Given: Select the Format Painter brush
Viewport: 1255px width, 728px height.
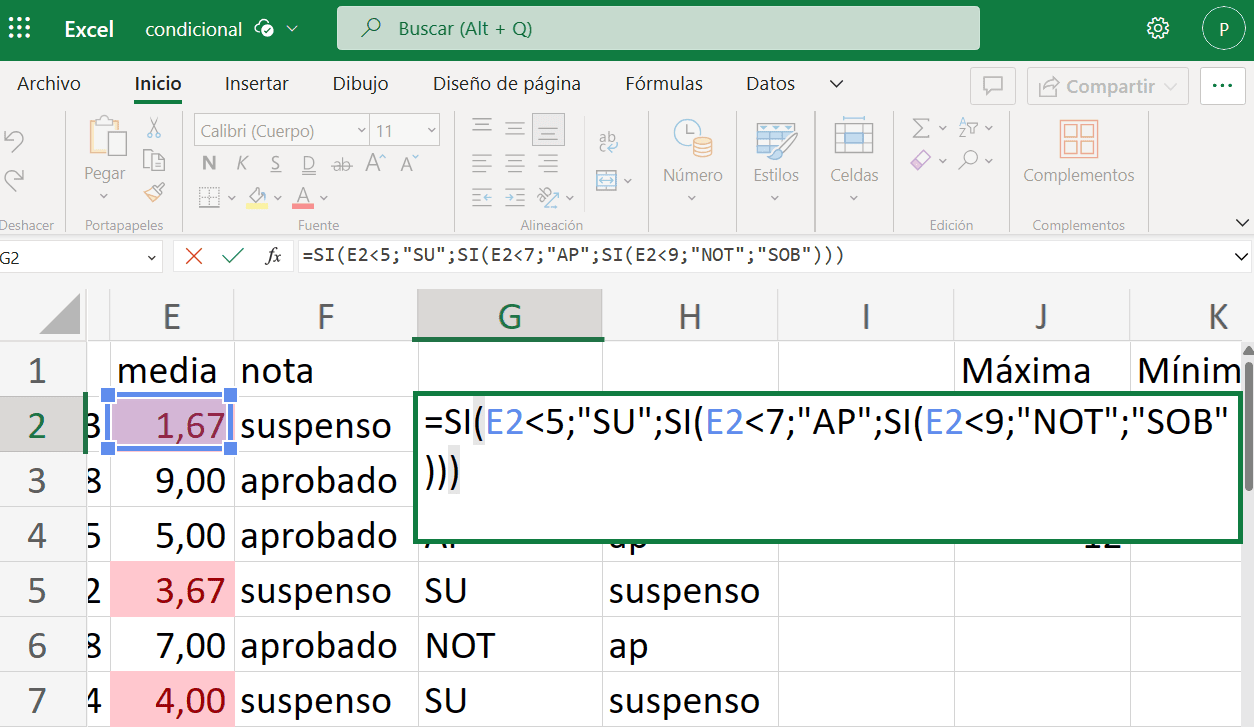Looking at the screenshot, I should click(154, 192).
